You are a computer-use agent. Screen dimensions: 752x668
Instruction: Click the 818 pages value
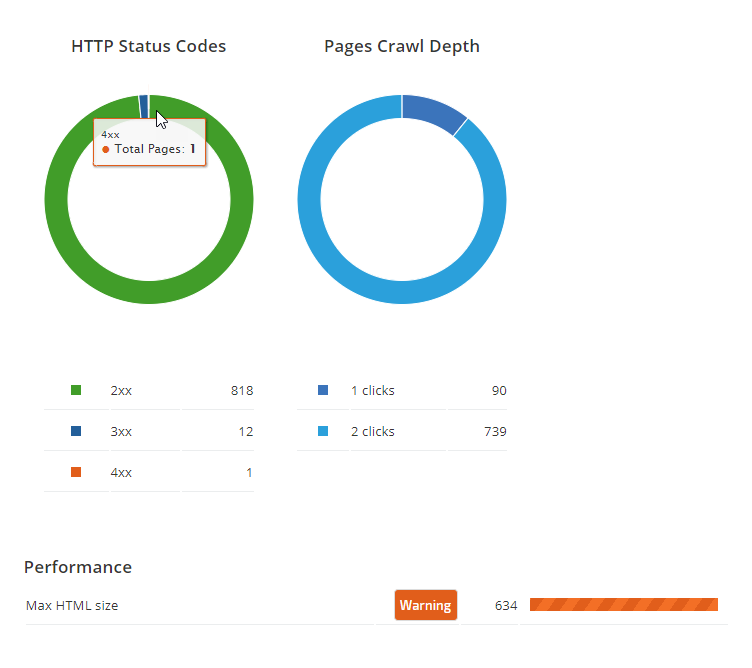pos(242,390)
